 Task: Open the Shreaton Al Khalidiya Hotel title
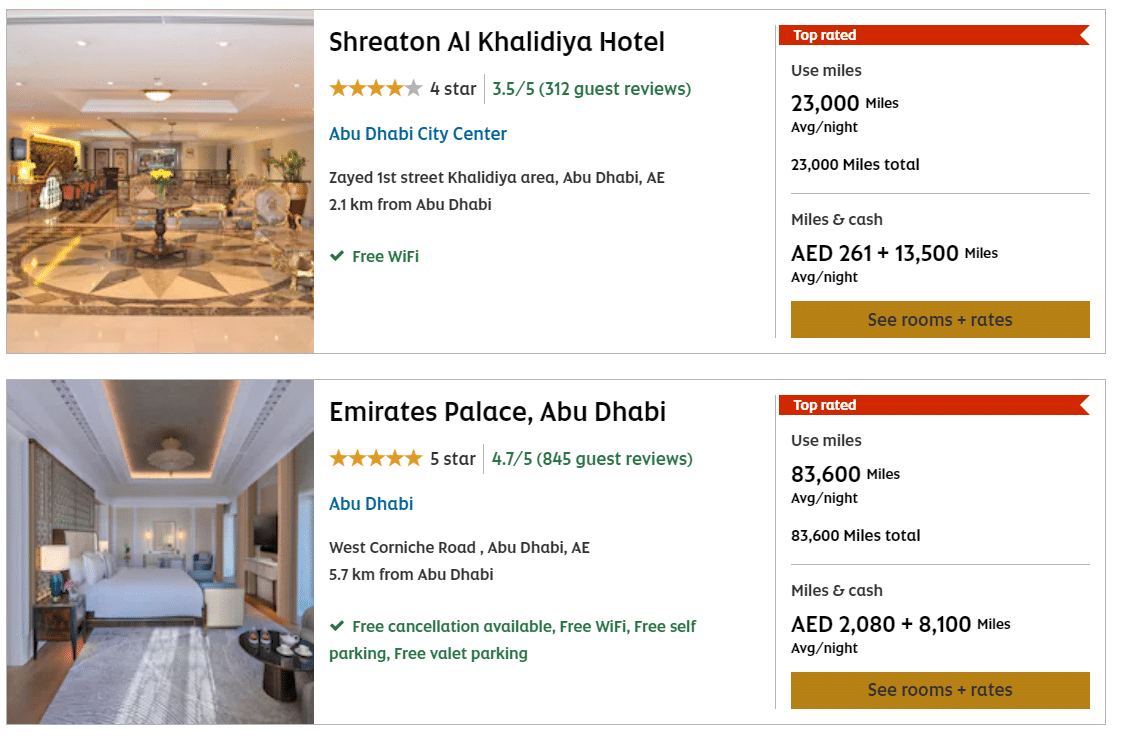tap(496, 42)
